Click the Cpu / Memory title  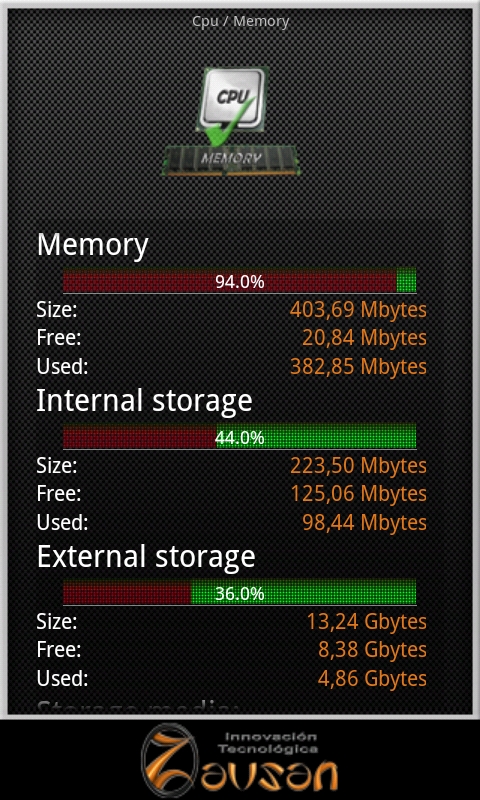coord(240,21)
